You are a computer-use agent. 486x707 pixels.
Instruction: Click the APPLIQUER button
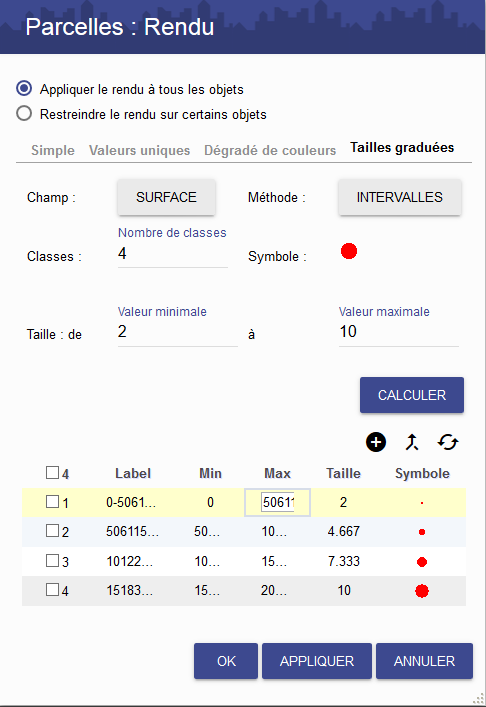(317, 661)
